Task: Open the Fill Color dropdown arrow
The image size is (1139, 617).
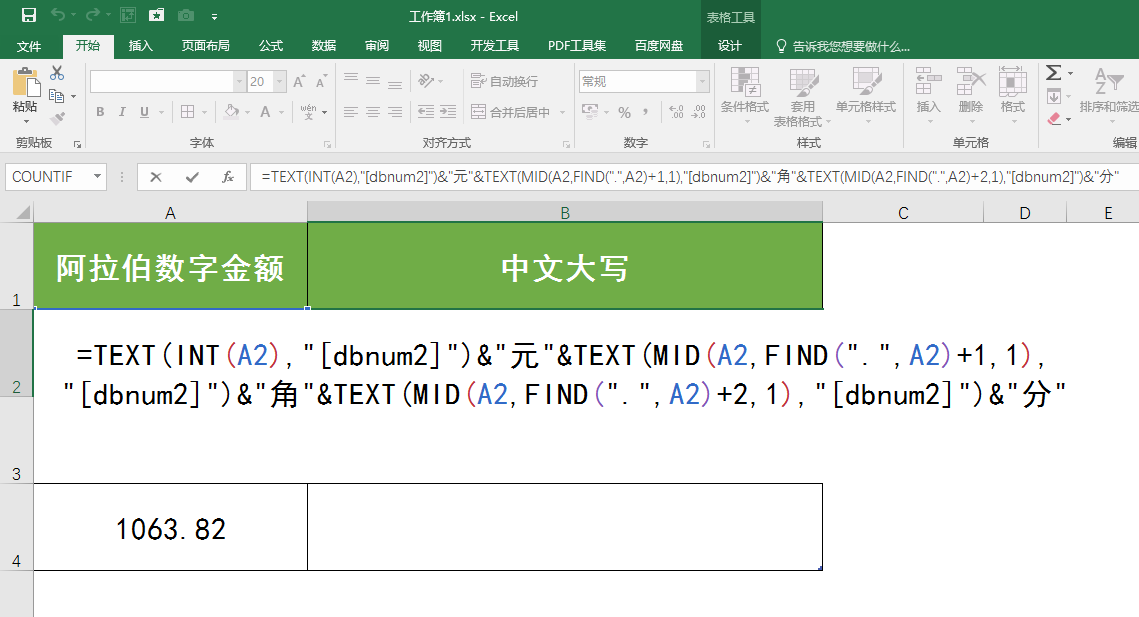Action: [248, 113]
